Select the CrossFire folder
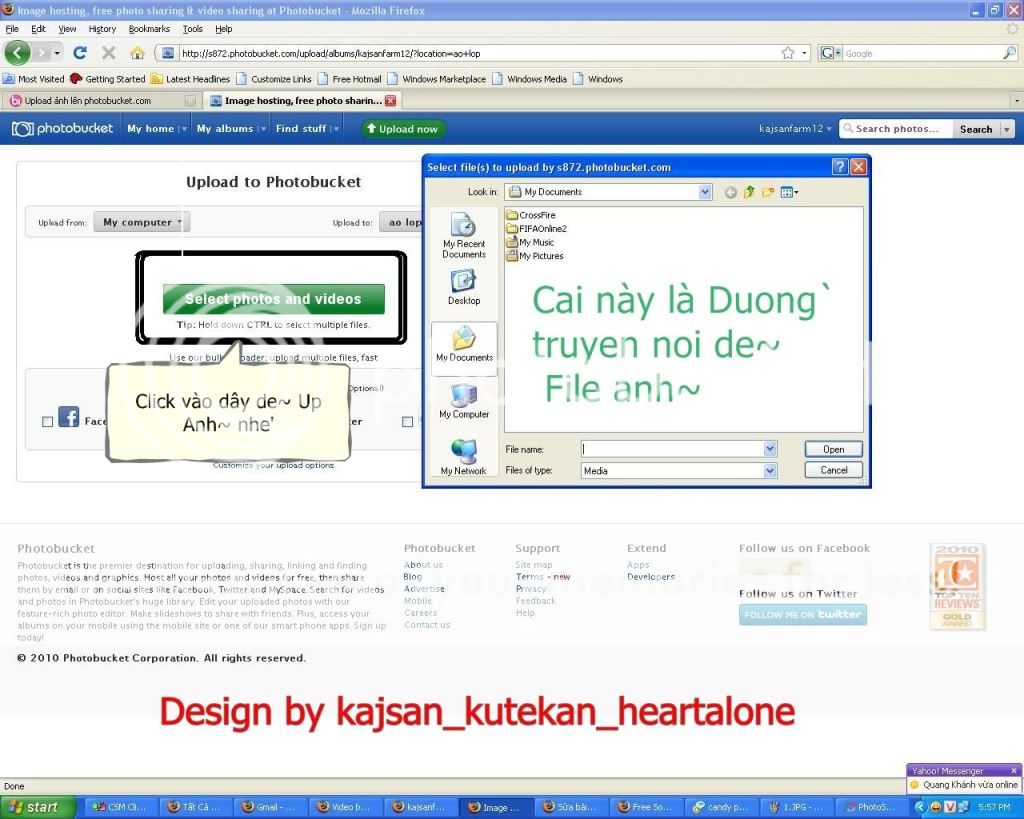 [x=531, y=215]
